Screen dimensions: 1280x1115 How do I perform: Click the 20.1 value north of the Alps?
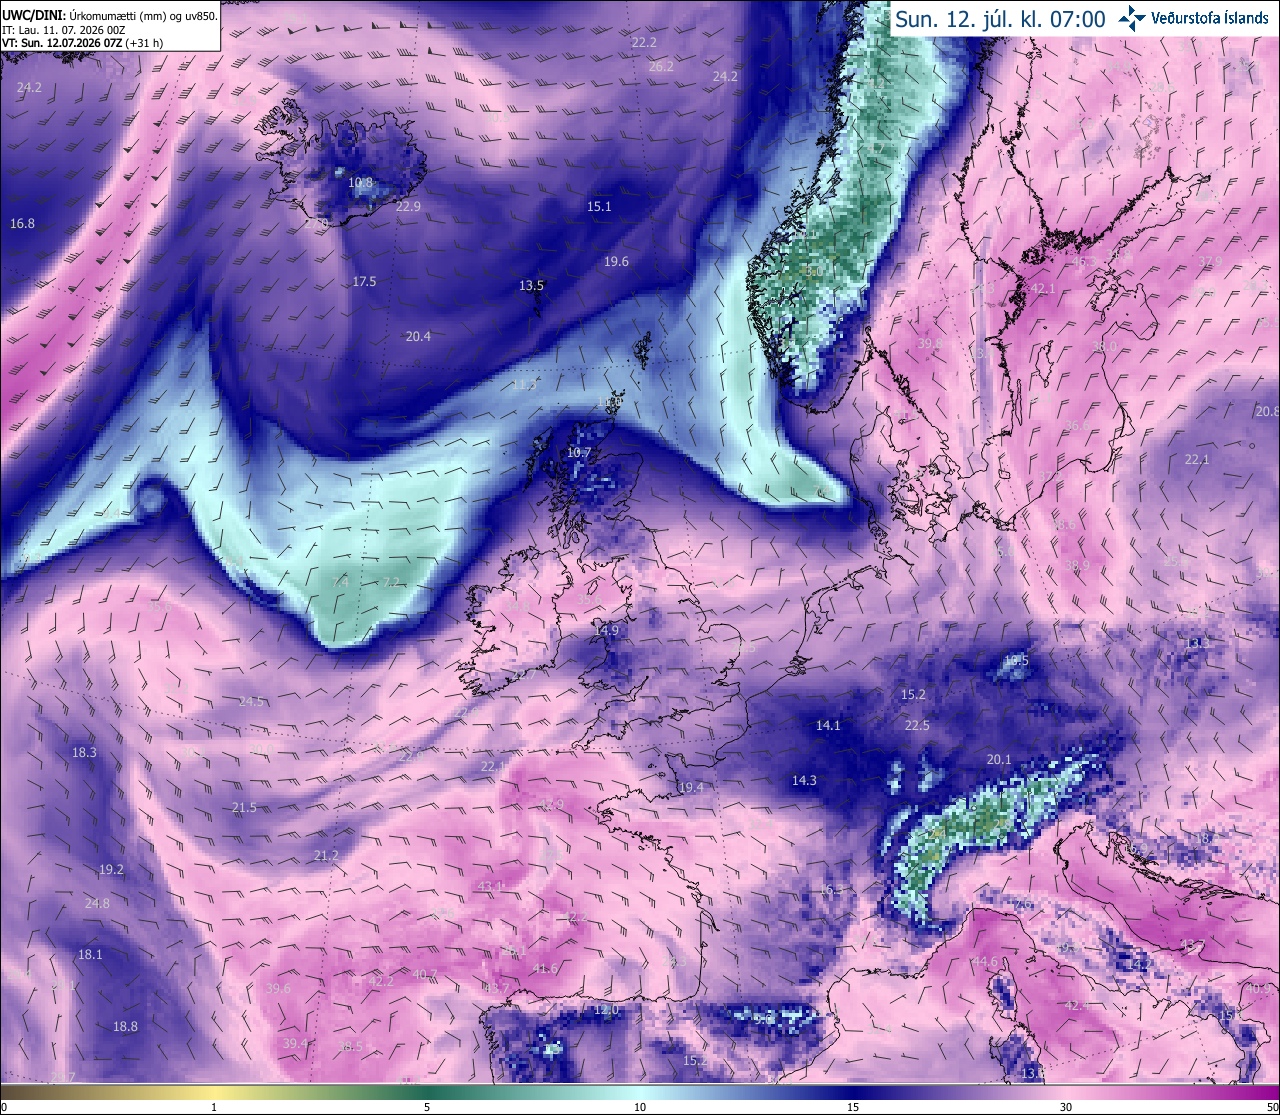click(x=998, y=759)
